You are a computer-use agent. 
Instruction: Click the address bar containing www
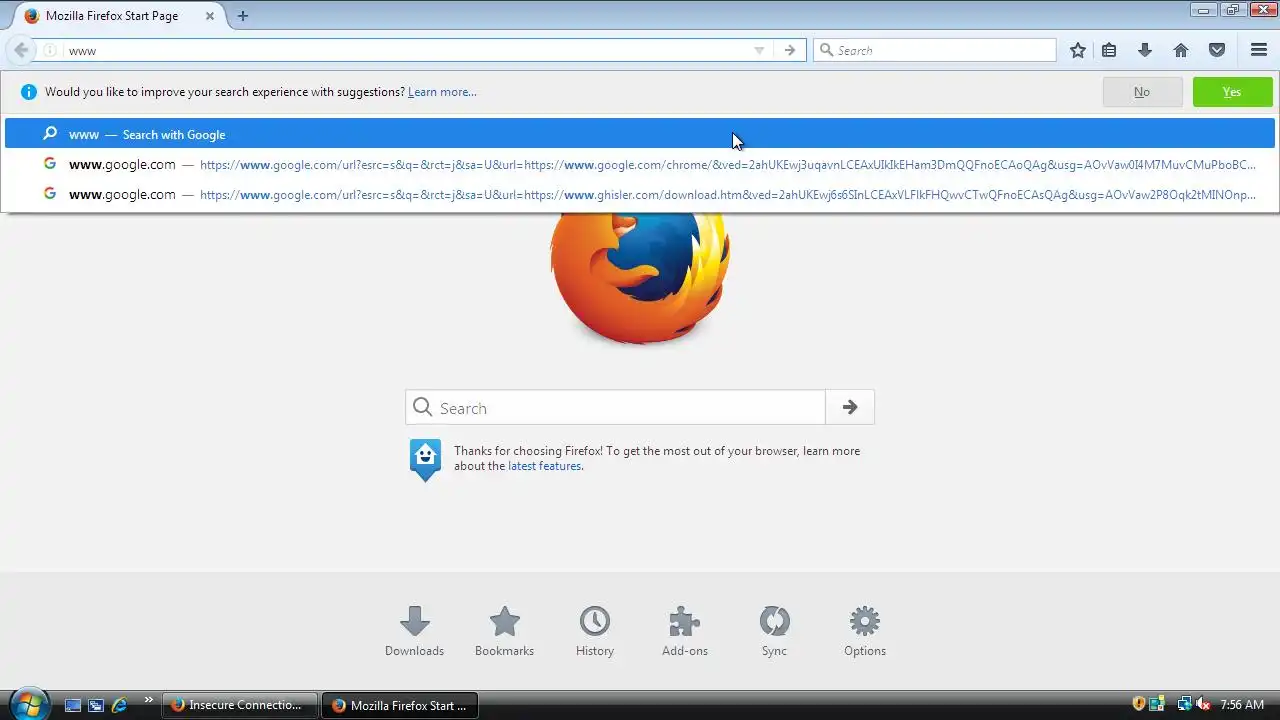click(x=405, y=50)
